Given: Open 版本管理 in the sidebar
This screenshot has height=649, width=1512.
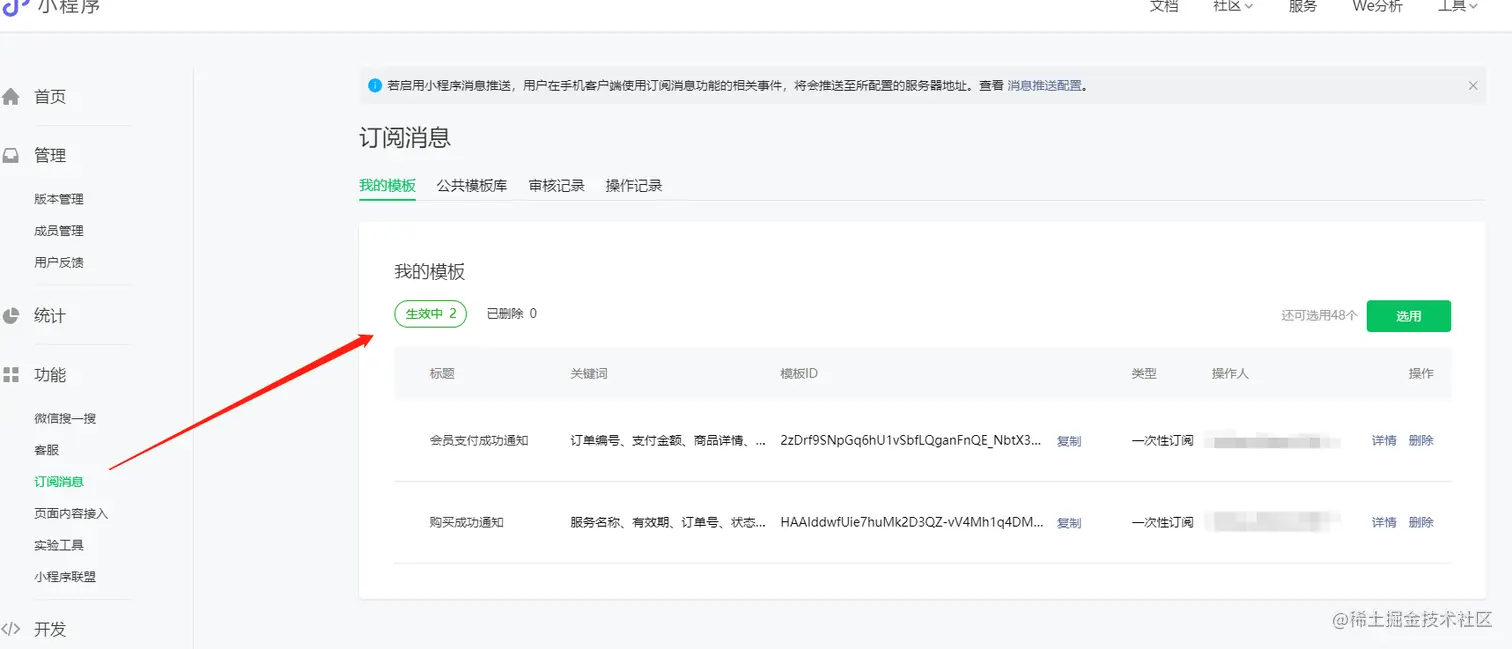Looking at the screenshot, I should pyautogui.click(x=59, y=199).
